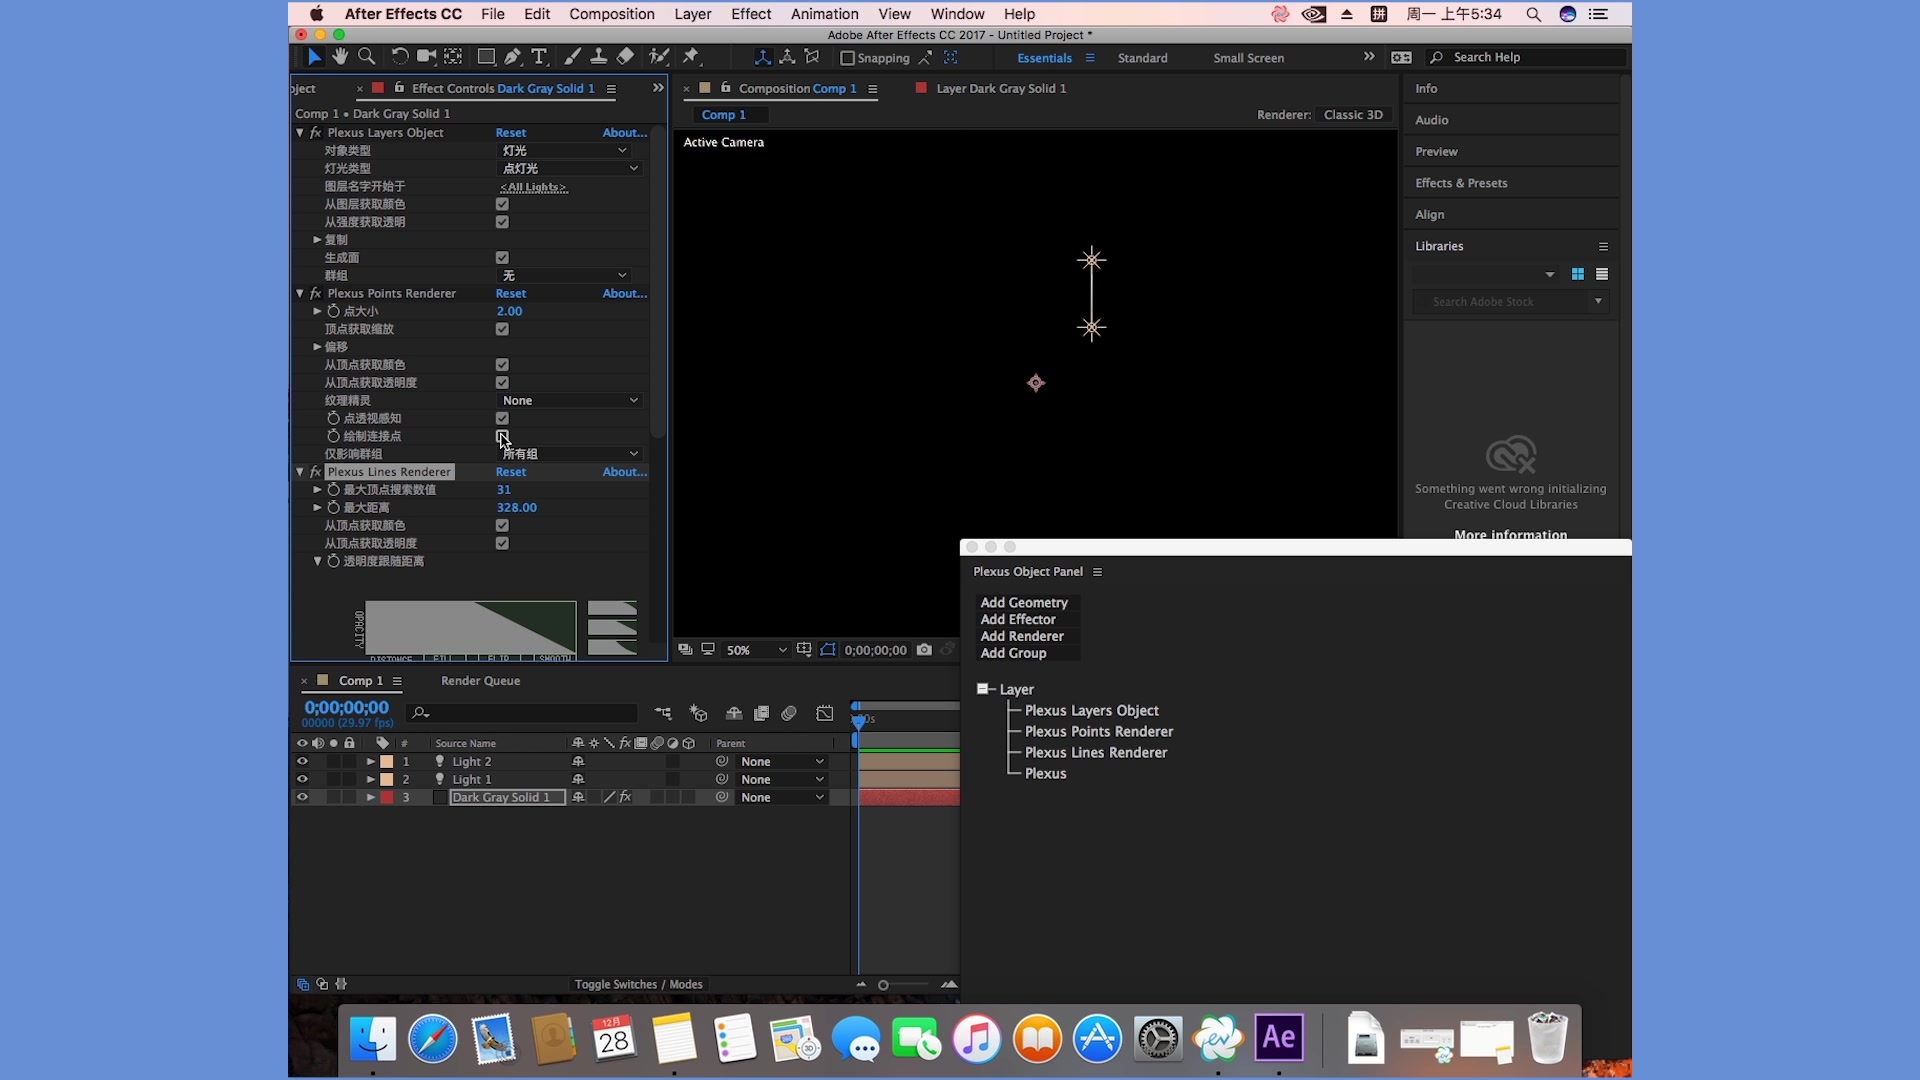
Task: Hide the Light 2 layer eye icon
Action: click(302, 762)
